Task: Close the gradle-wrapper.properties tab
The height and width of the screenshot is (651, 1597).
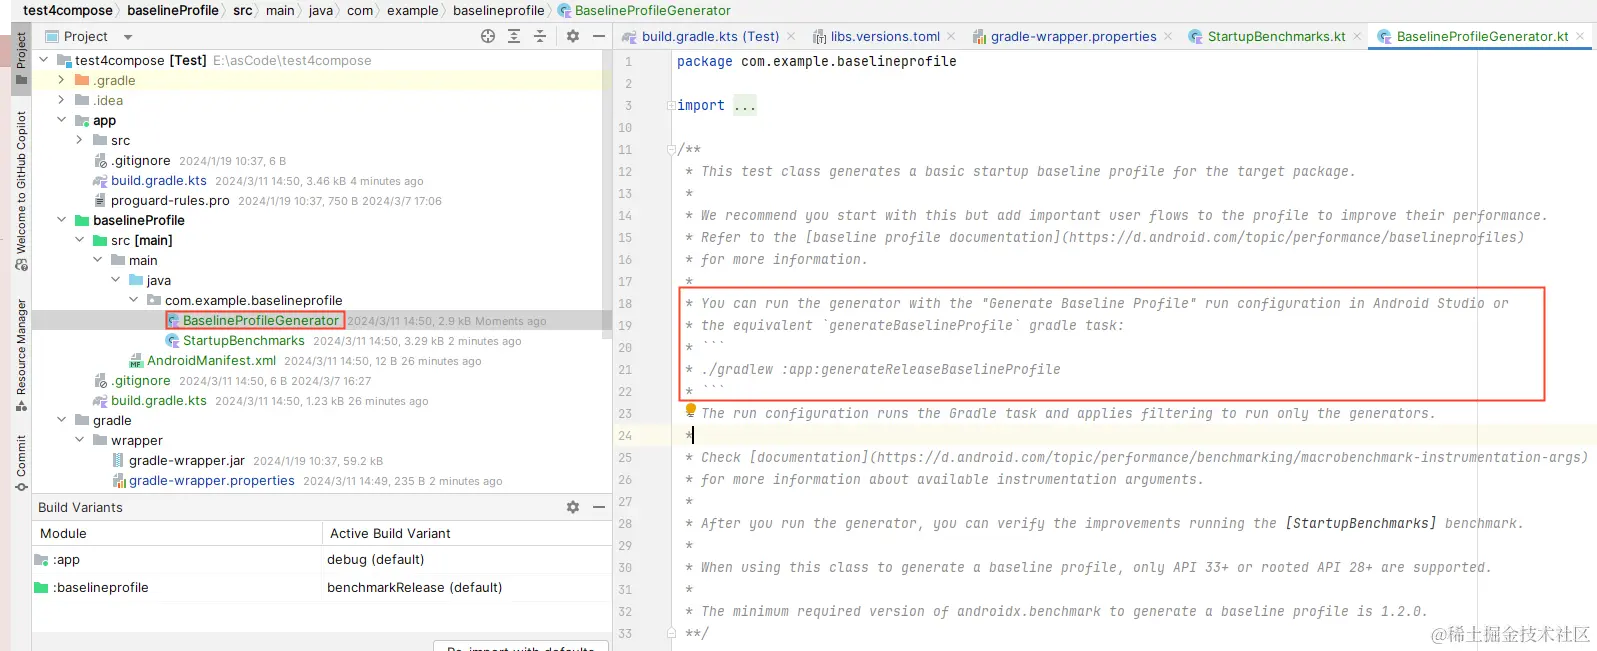Action: (x=1168, y=36)
